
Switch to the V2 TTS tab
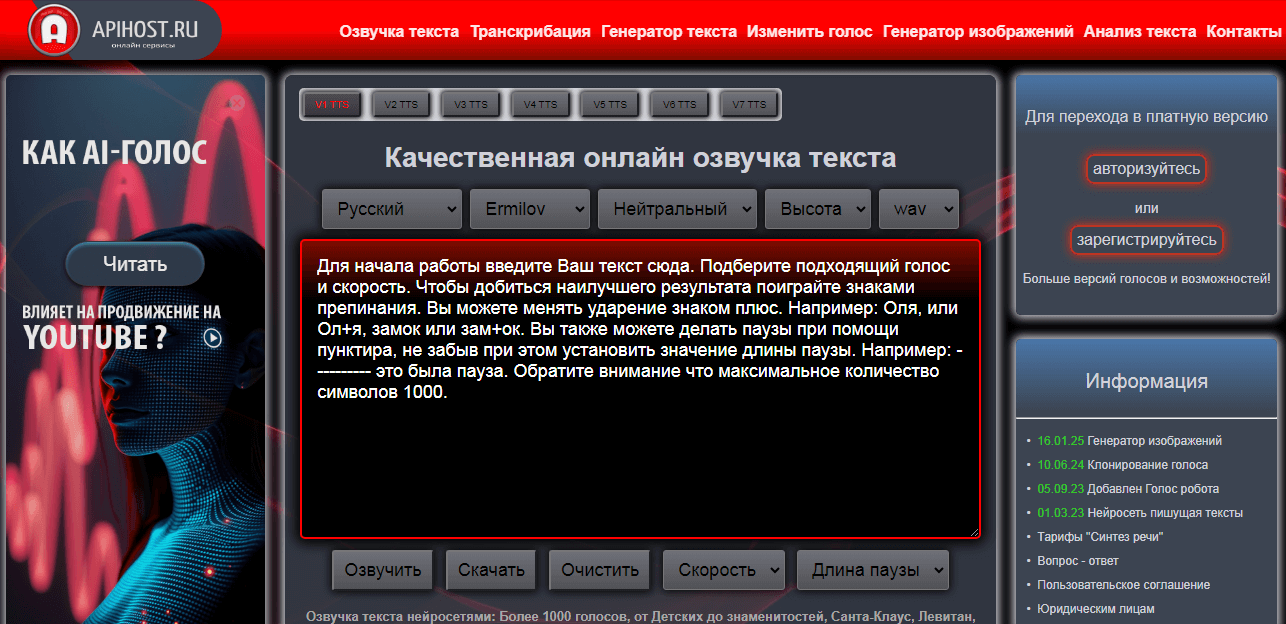401,104
